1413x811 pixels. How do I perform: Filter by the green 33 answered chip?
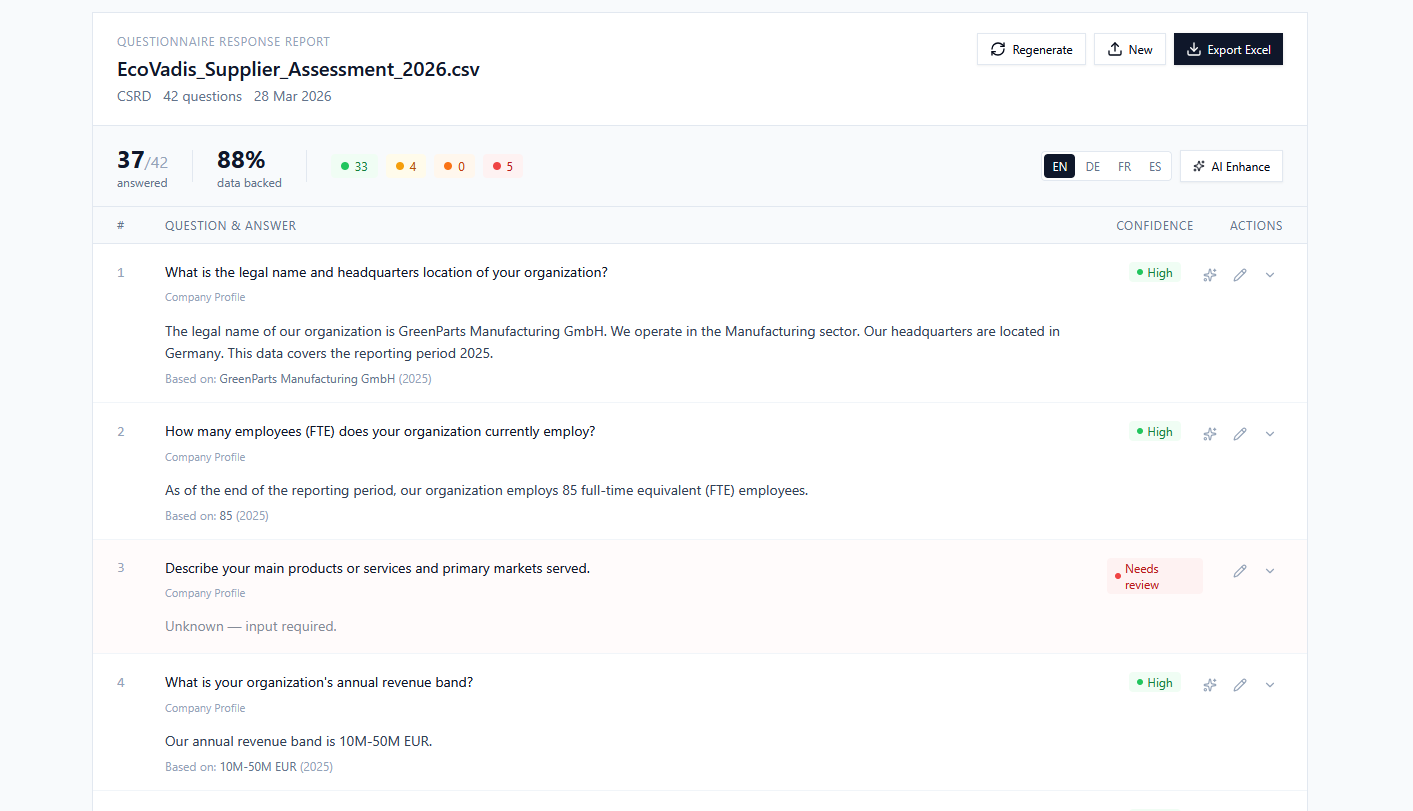pos(354,166)
